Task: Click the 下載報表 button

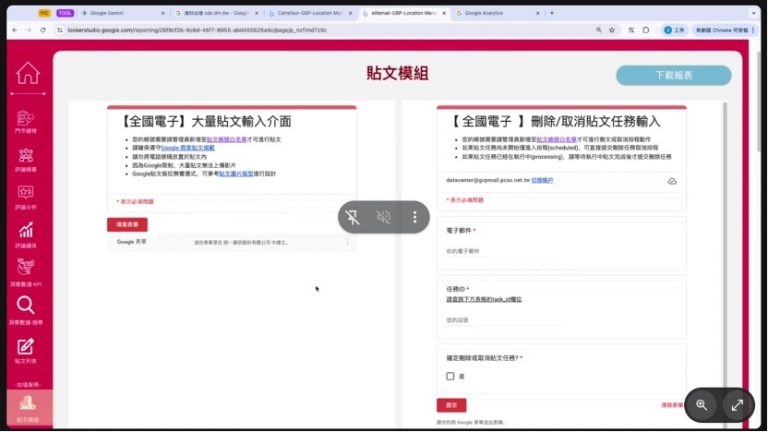Action: [673, 75]
